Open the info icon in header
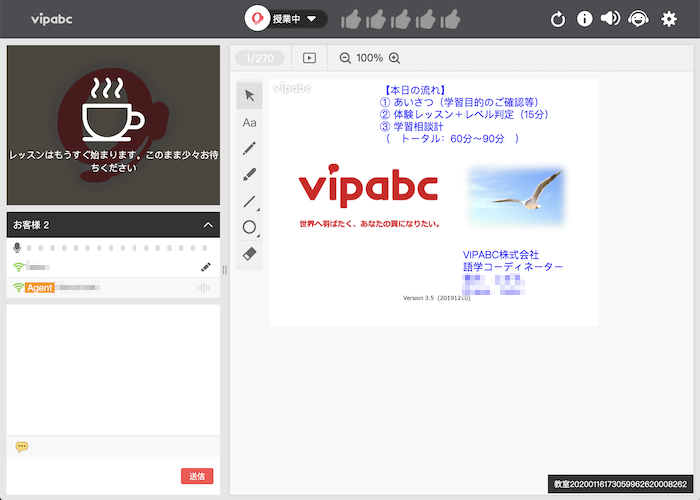Screen dimensions: 700x500 coord(584,19)
